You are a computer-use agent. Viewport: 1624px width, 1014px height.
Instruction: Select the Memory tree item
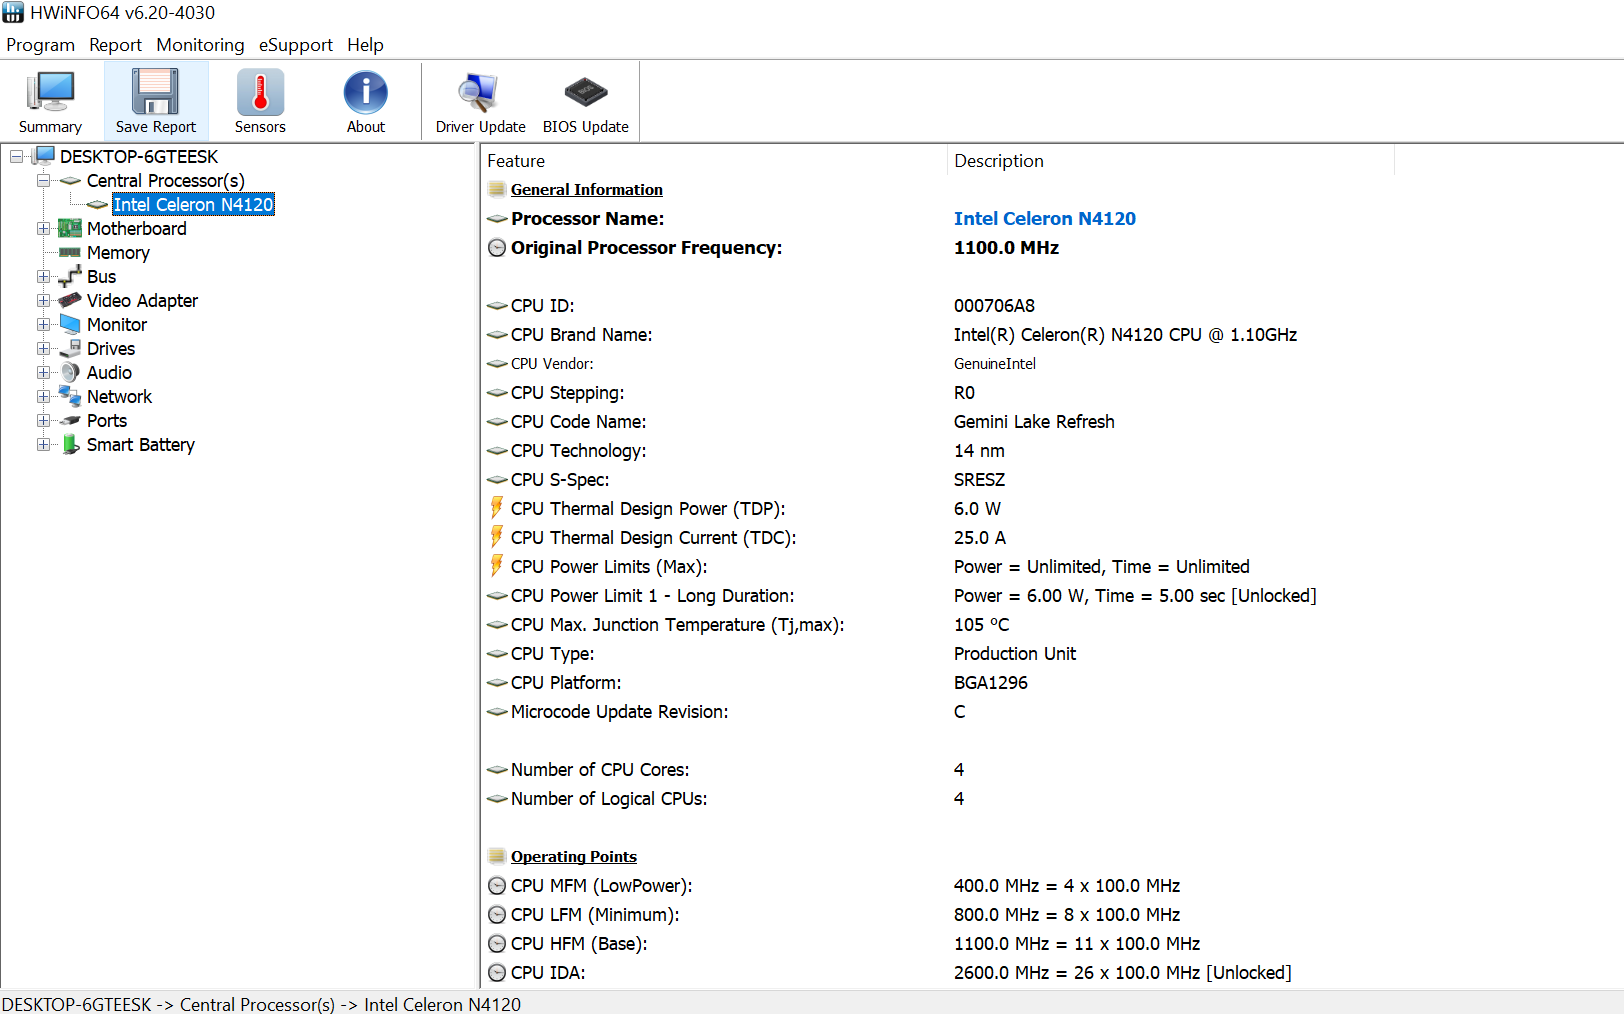click(x=118, y=253)
